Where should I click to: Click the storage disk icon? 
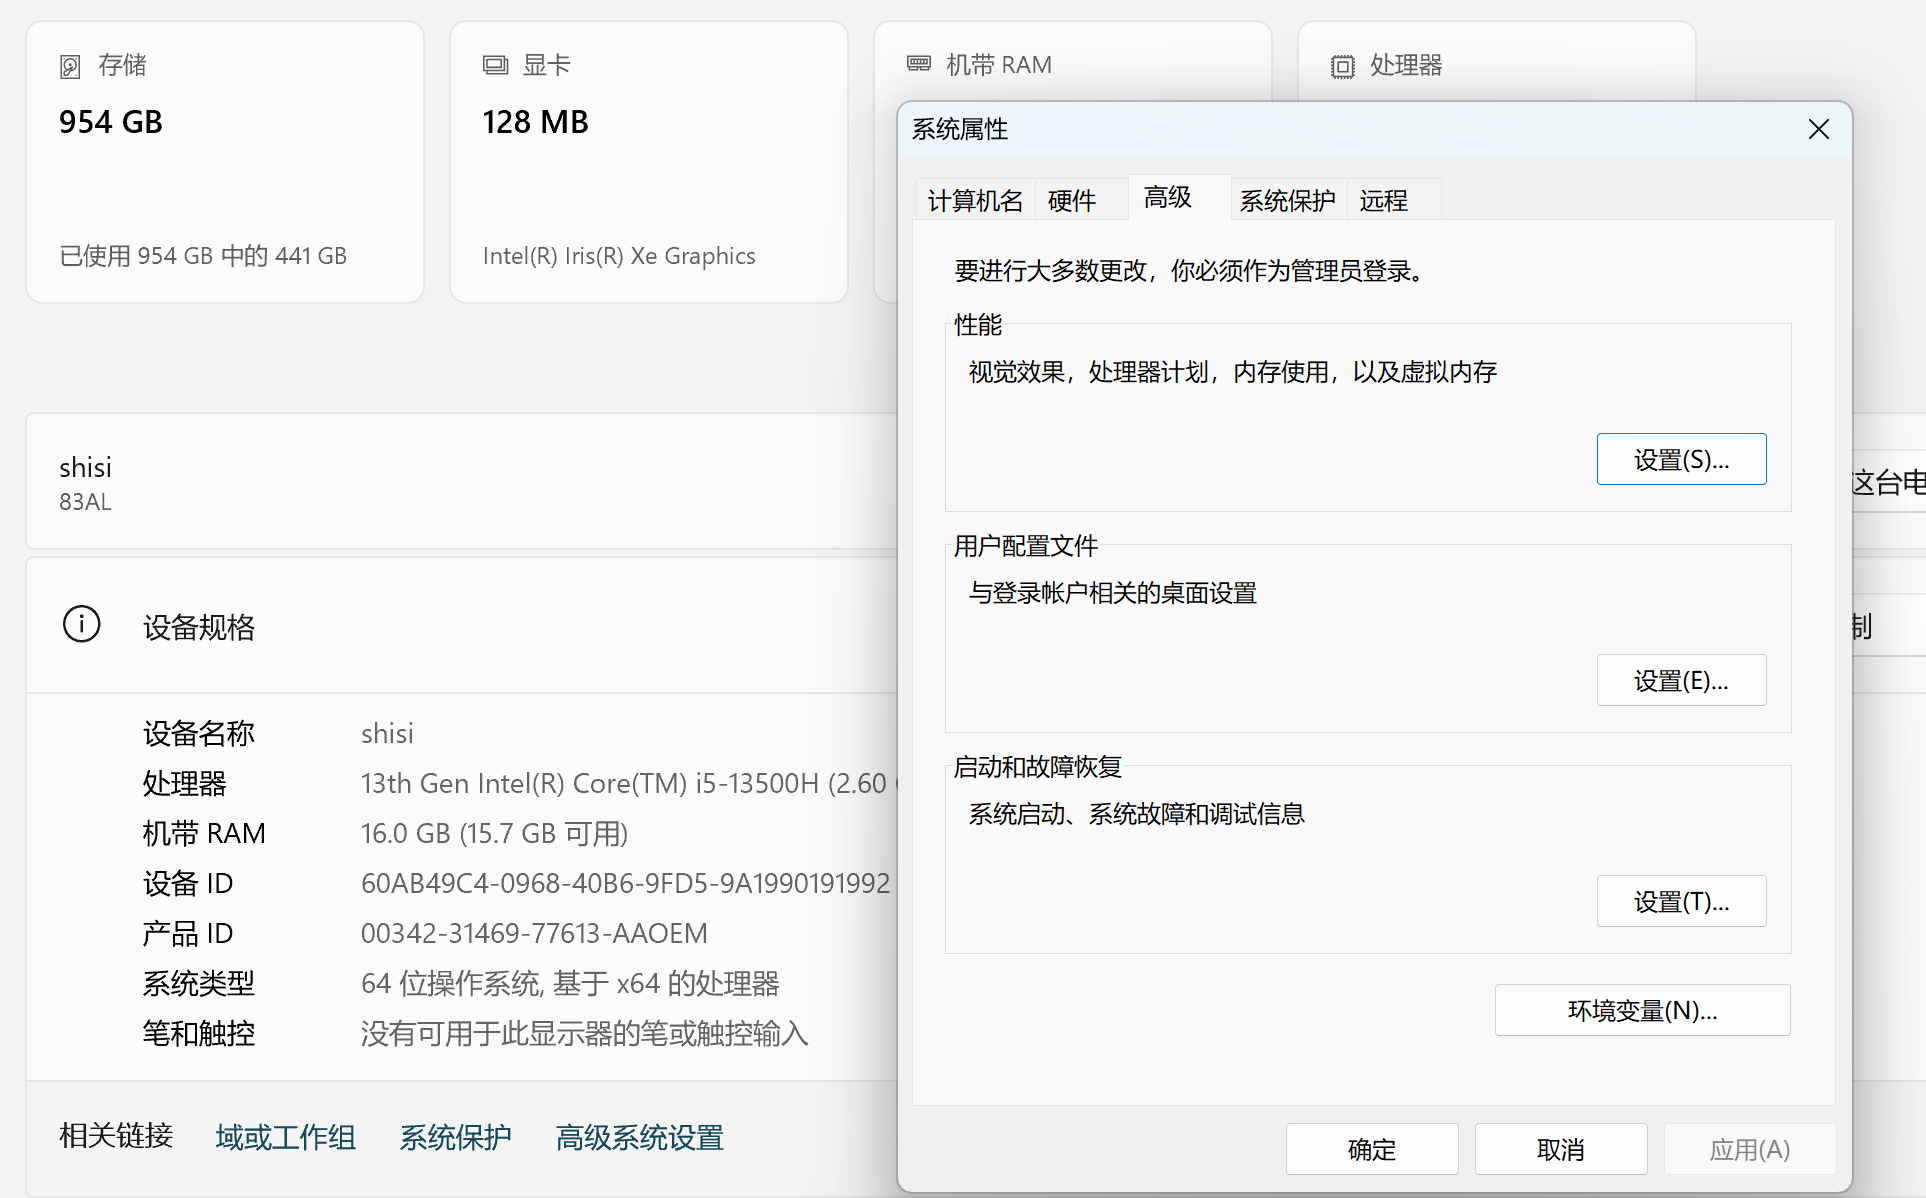point(70,67)
